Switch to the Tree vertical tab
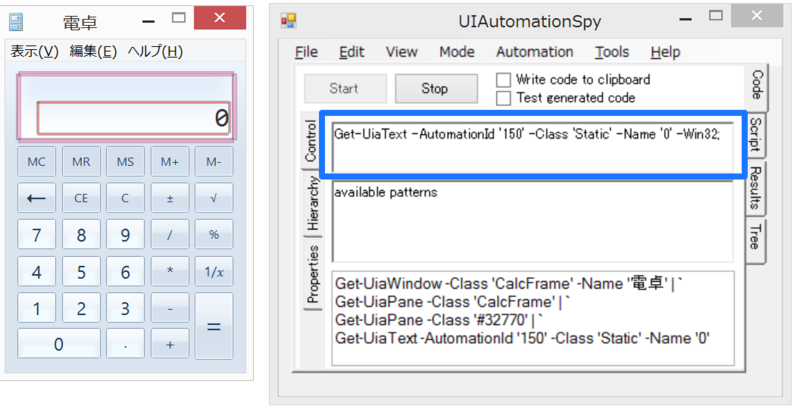800x409 pixels. tap(757, 241)
